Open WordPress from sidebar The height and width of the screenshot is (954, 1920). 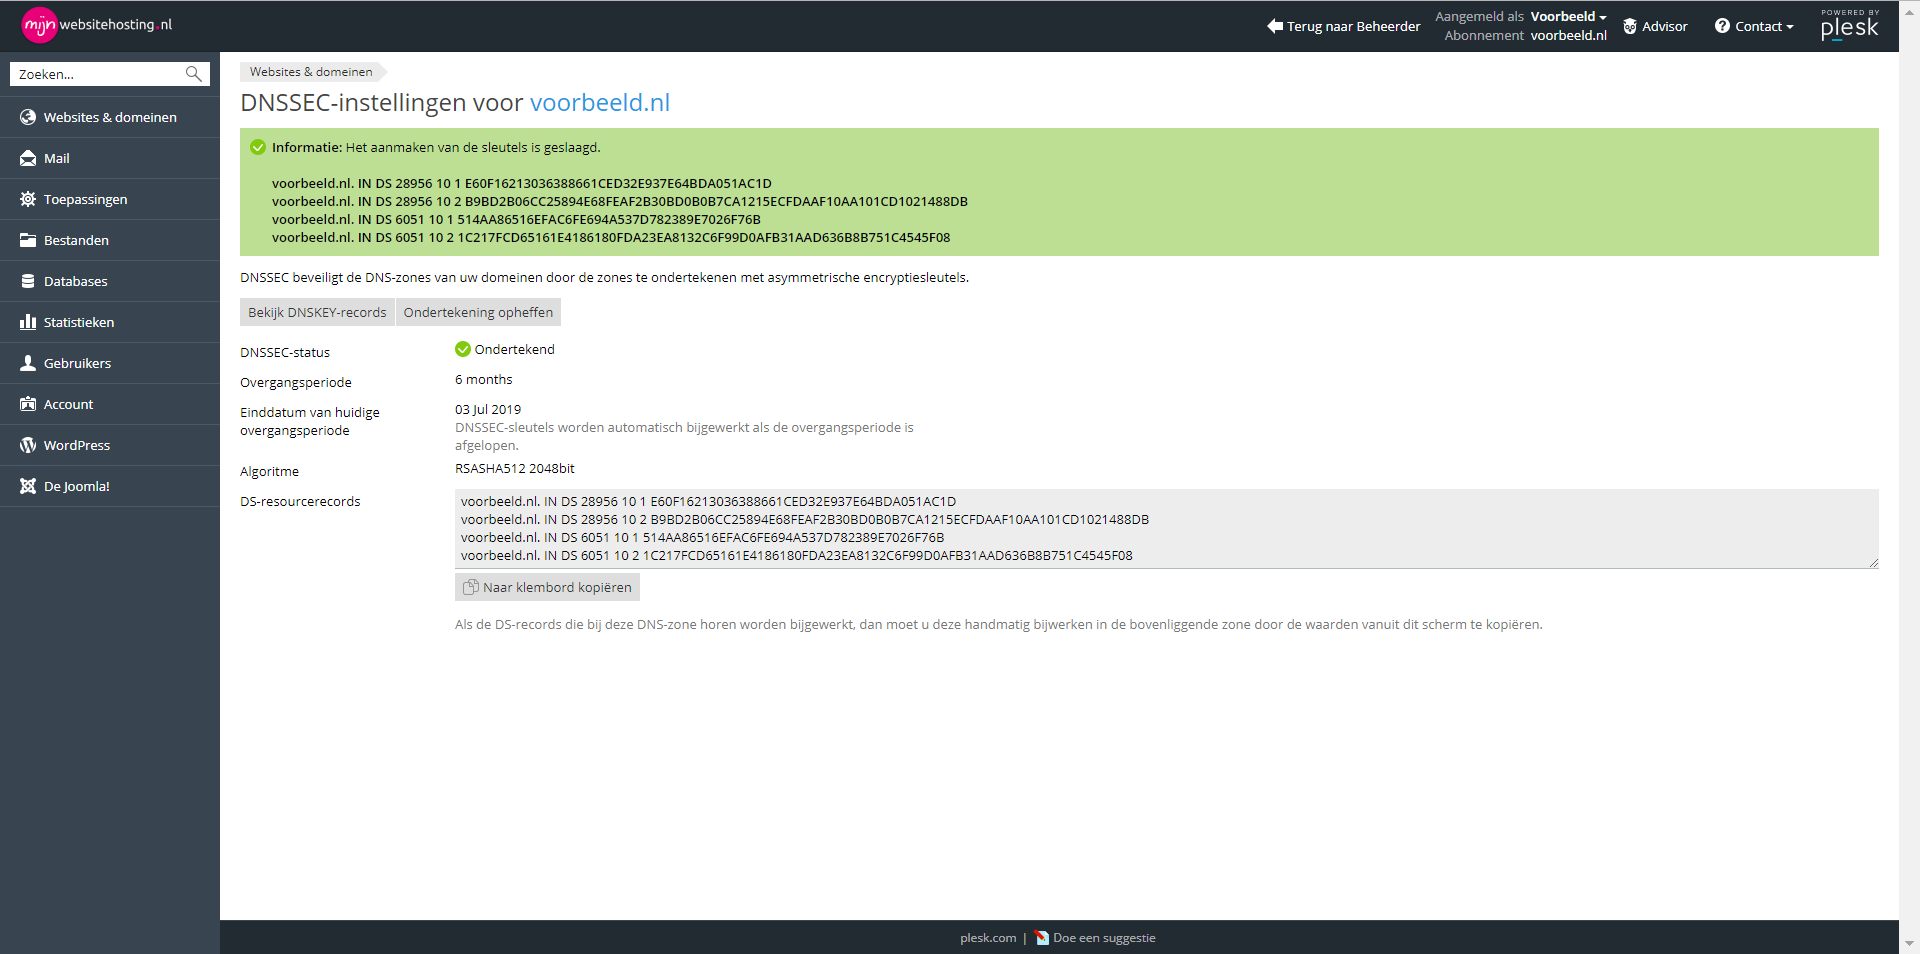coord(110,445)
